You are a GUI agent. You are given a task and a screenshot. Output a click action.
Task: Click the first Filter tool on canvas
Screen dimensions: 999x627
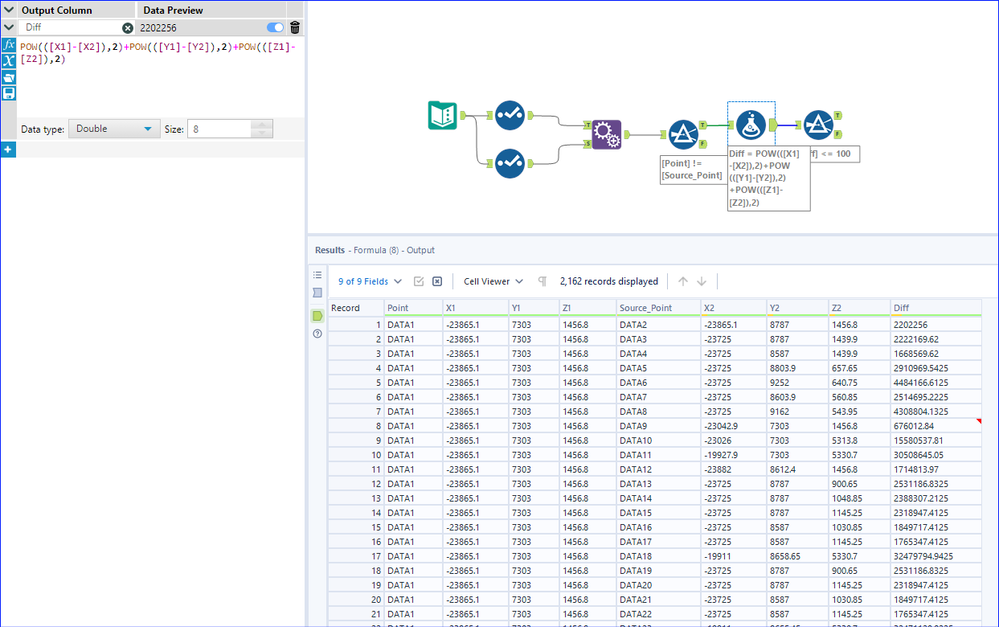click(683, 134)
